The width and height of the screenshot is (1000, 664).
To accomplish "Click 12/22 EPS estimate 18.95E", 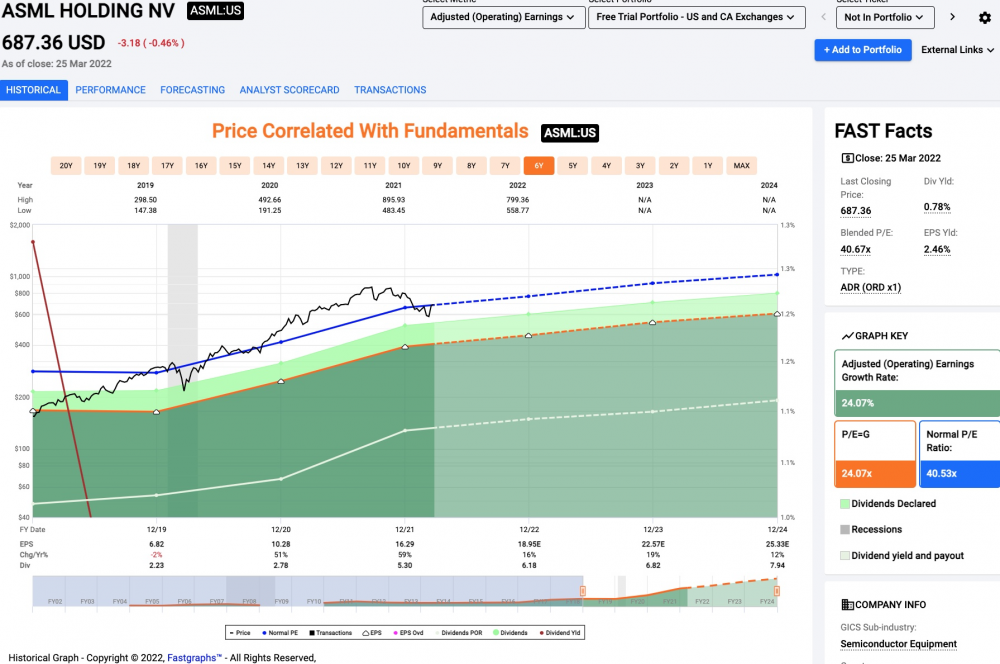I will (x=529, y=544).
